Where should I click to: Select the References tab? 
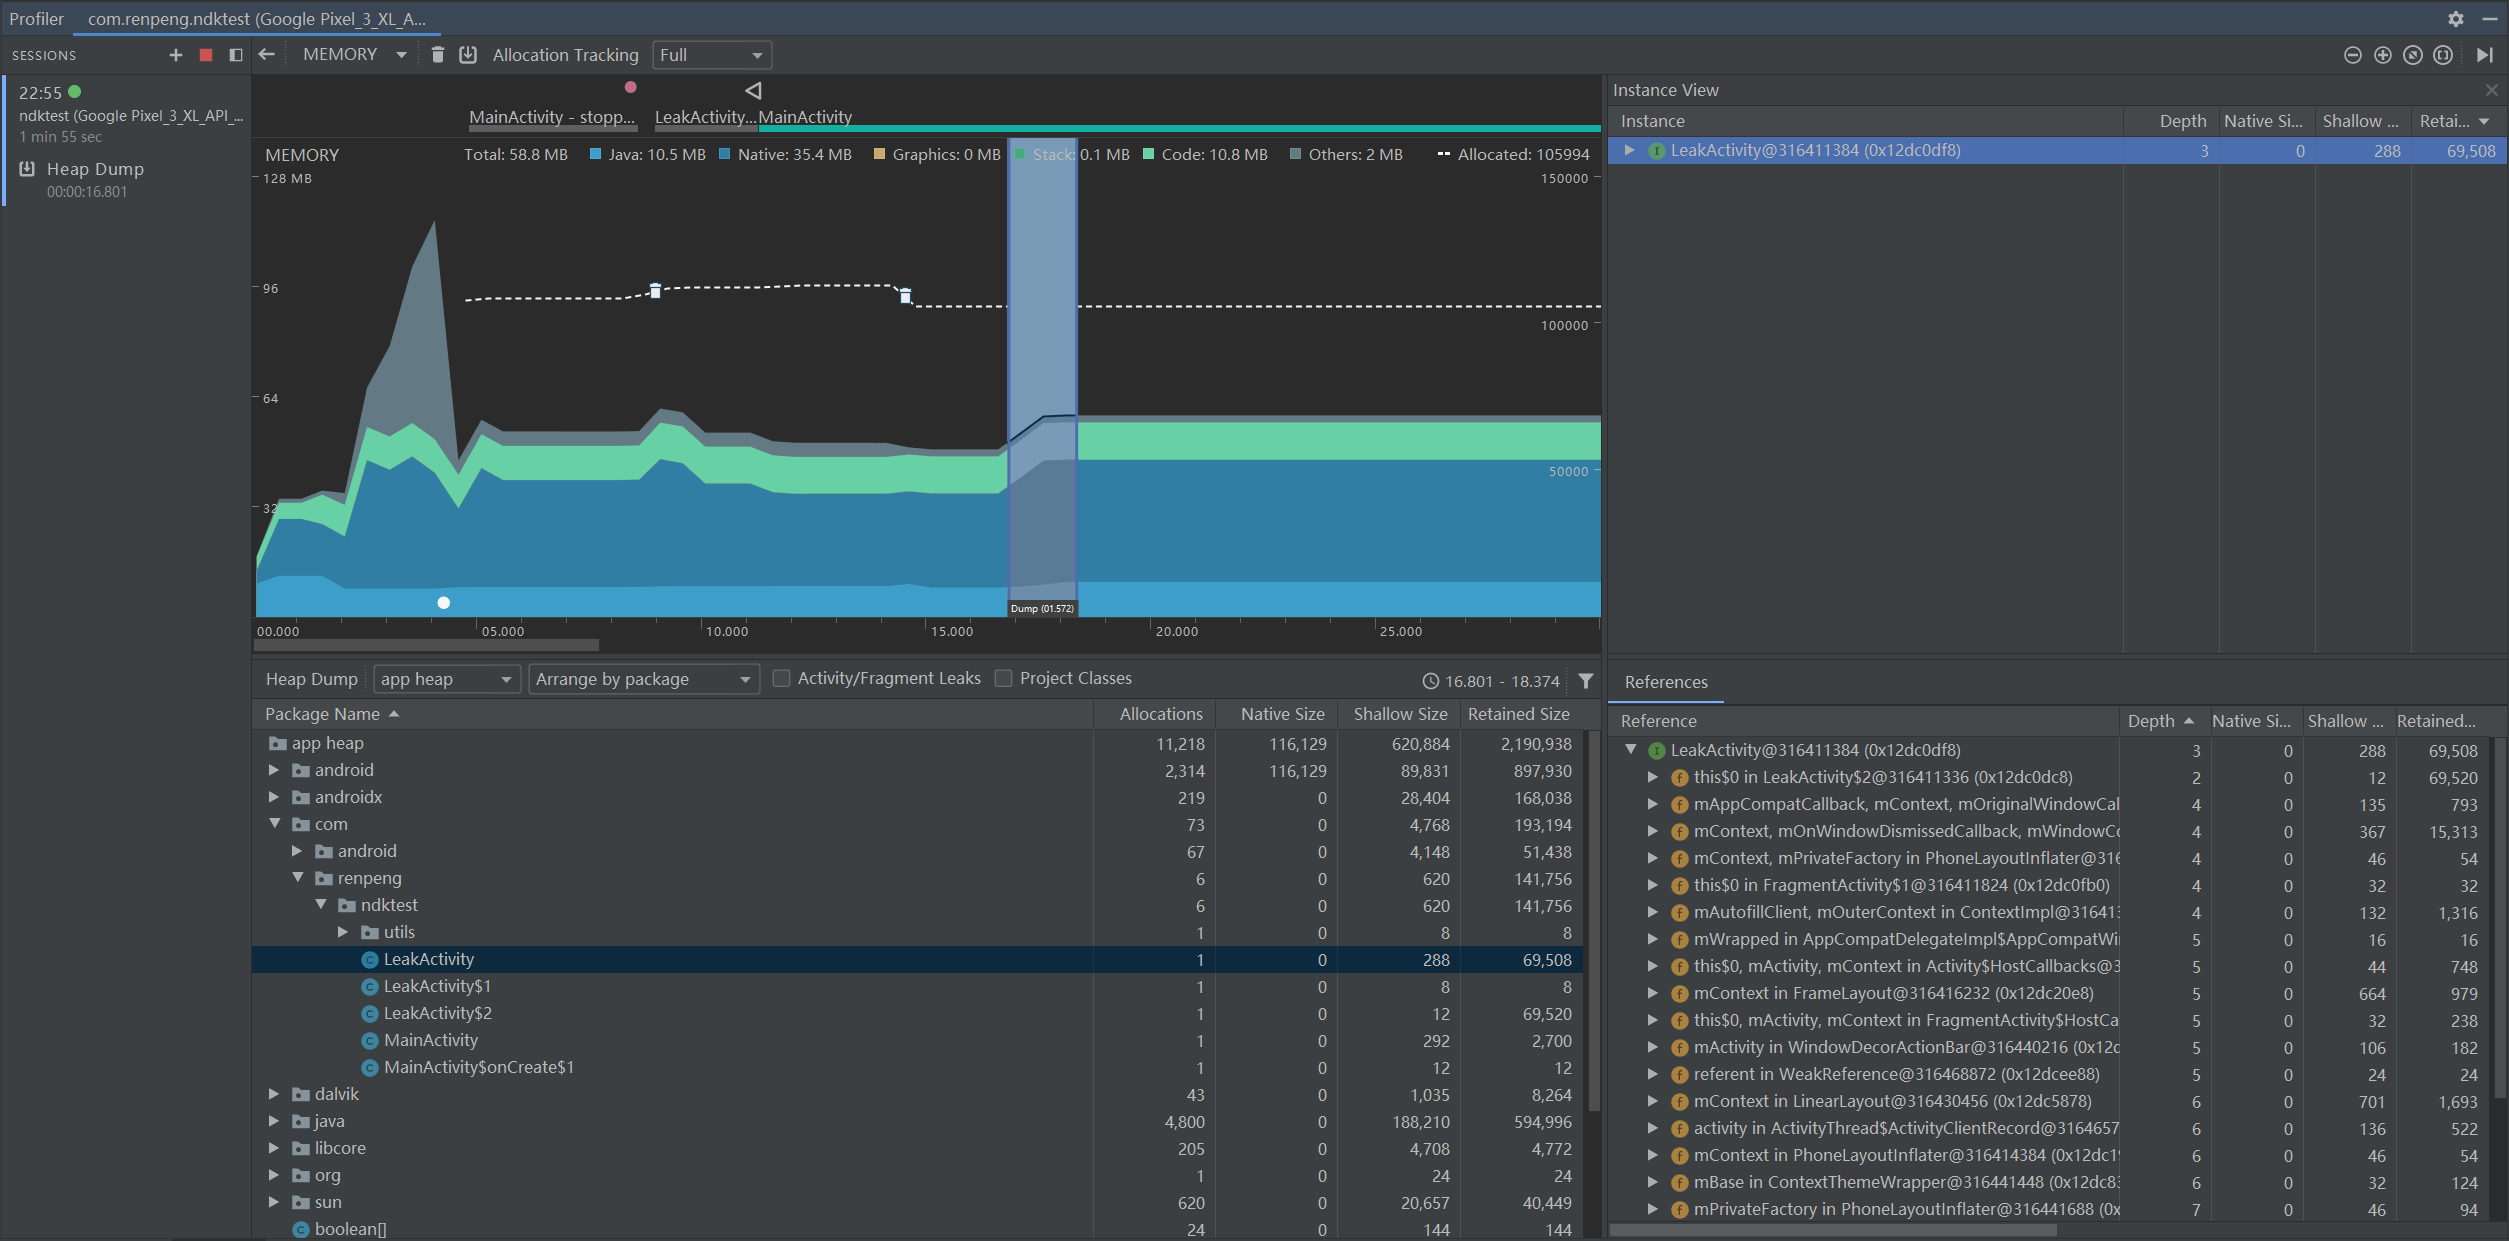click(1665, 682)
